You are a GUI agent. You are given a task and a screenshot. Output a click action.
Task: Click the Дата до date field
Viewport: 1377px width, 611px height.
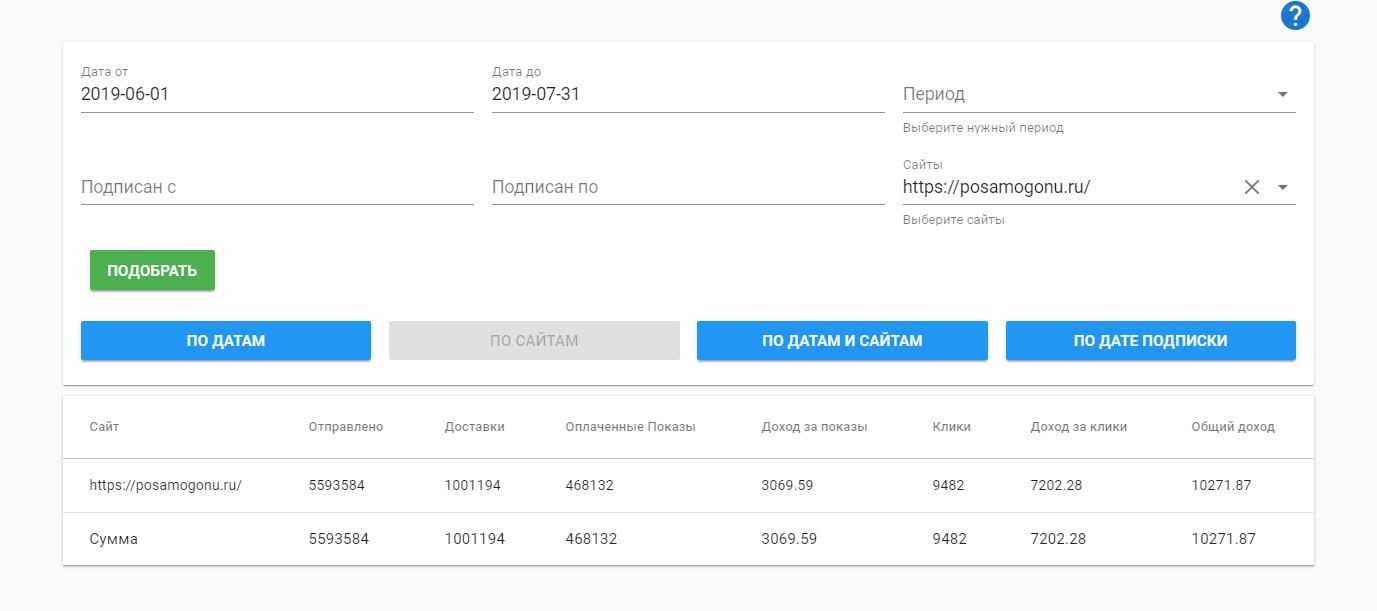click(x=687, y=95)
